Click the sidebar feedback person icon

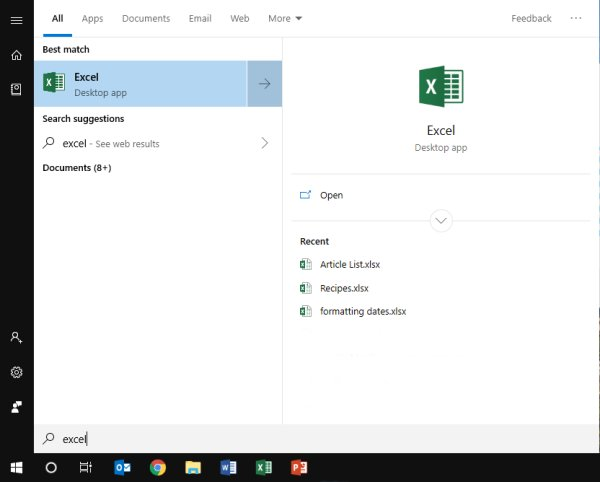click(x=16, y=407)
